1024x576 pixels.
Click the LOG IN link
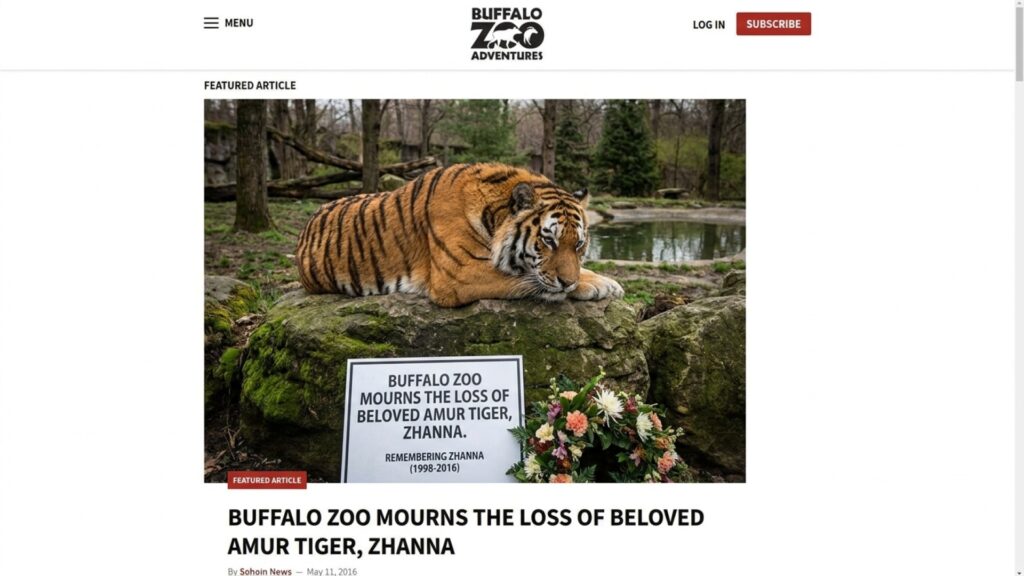point(709,24)
